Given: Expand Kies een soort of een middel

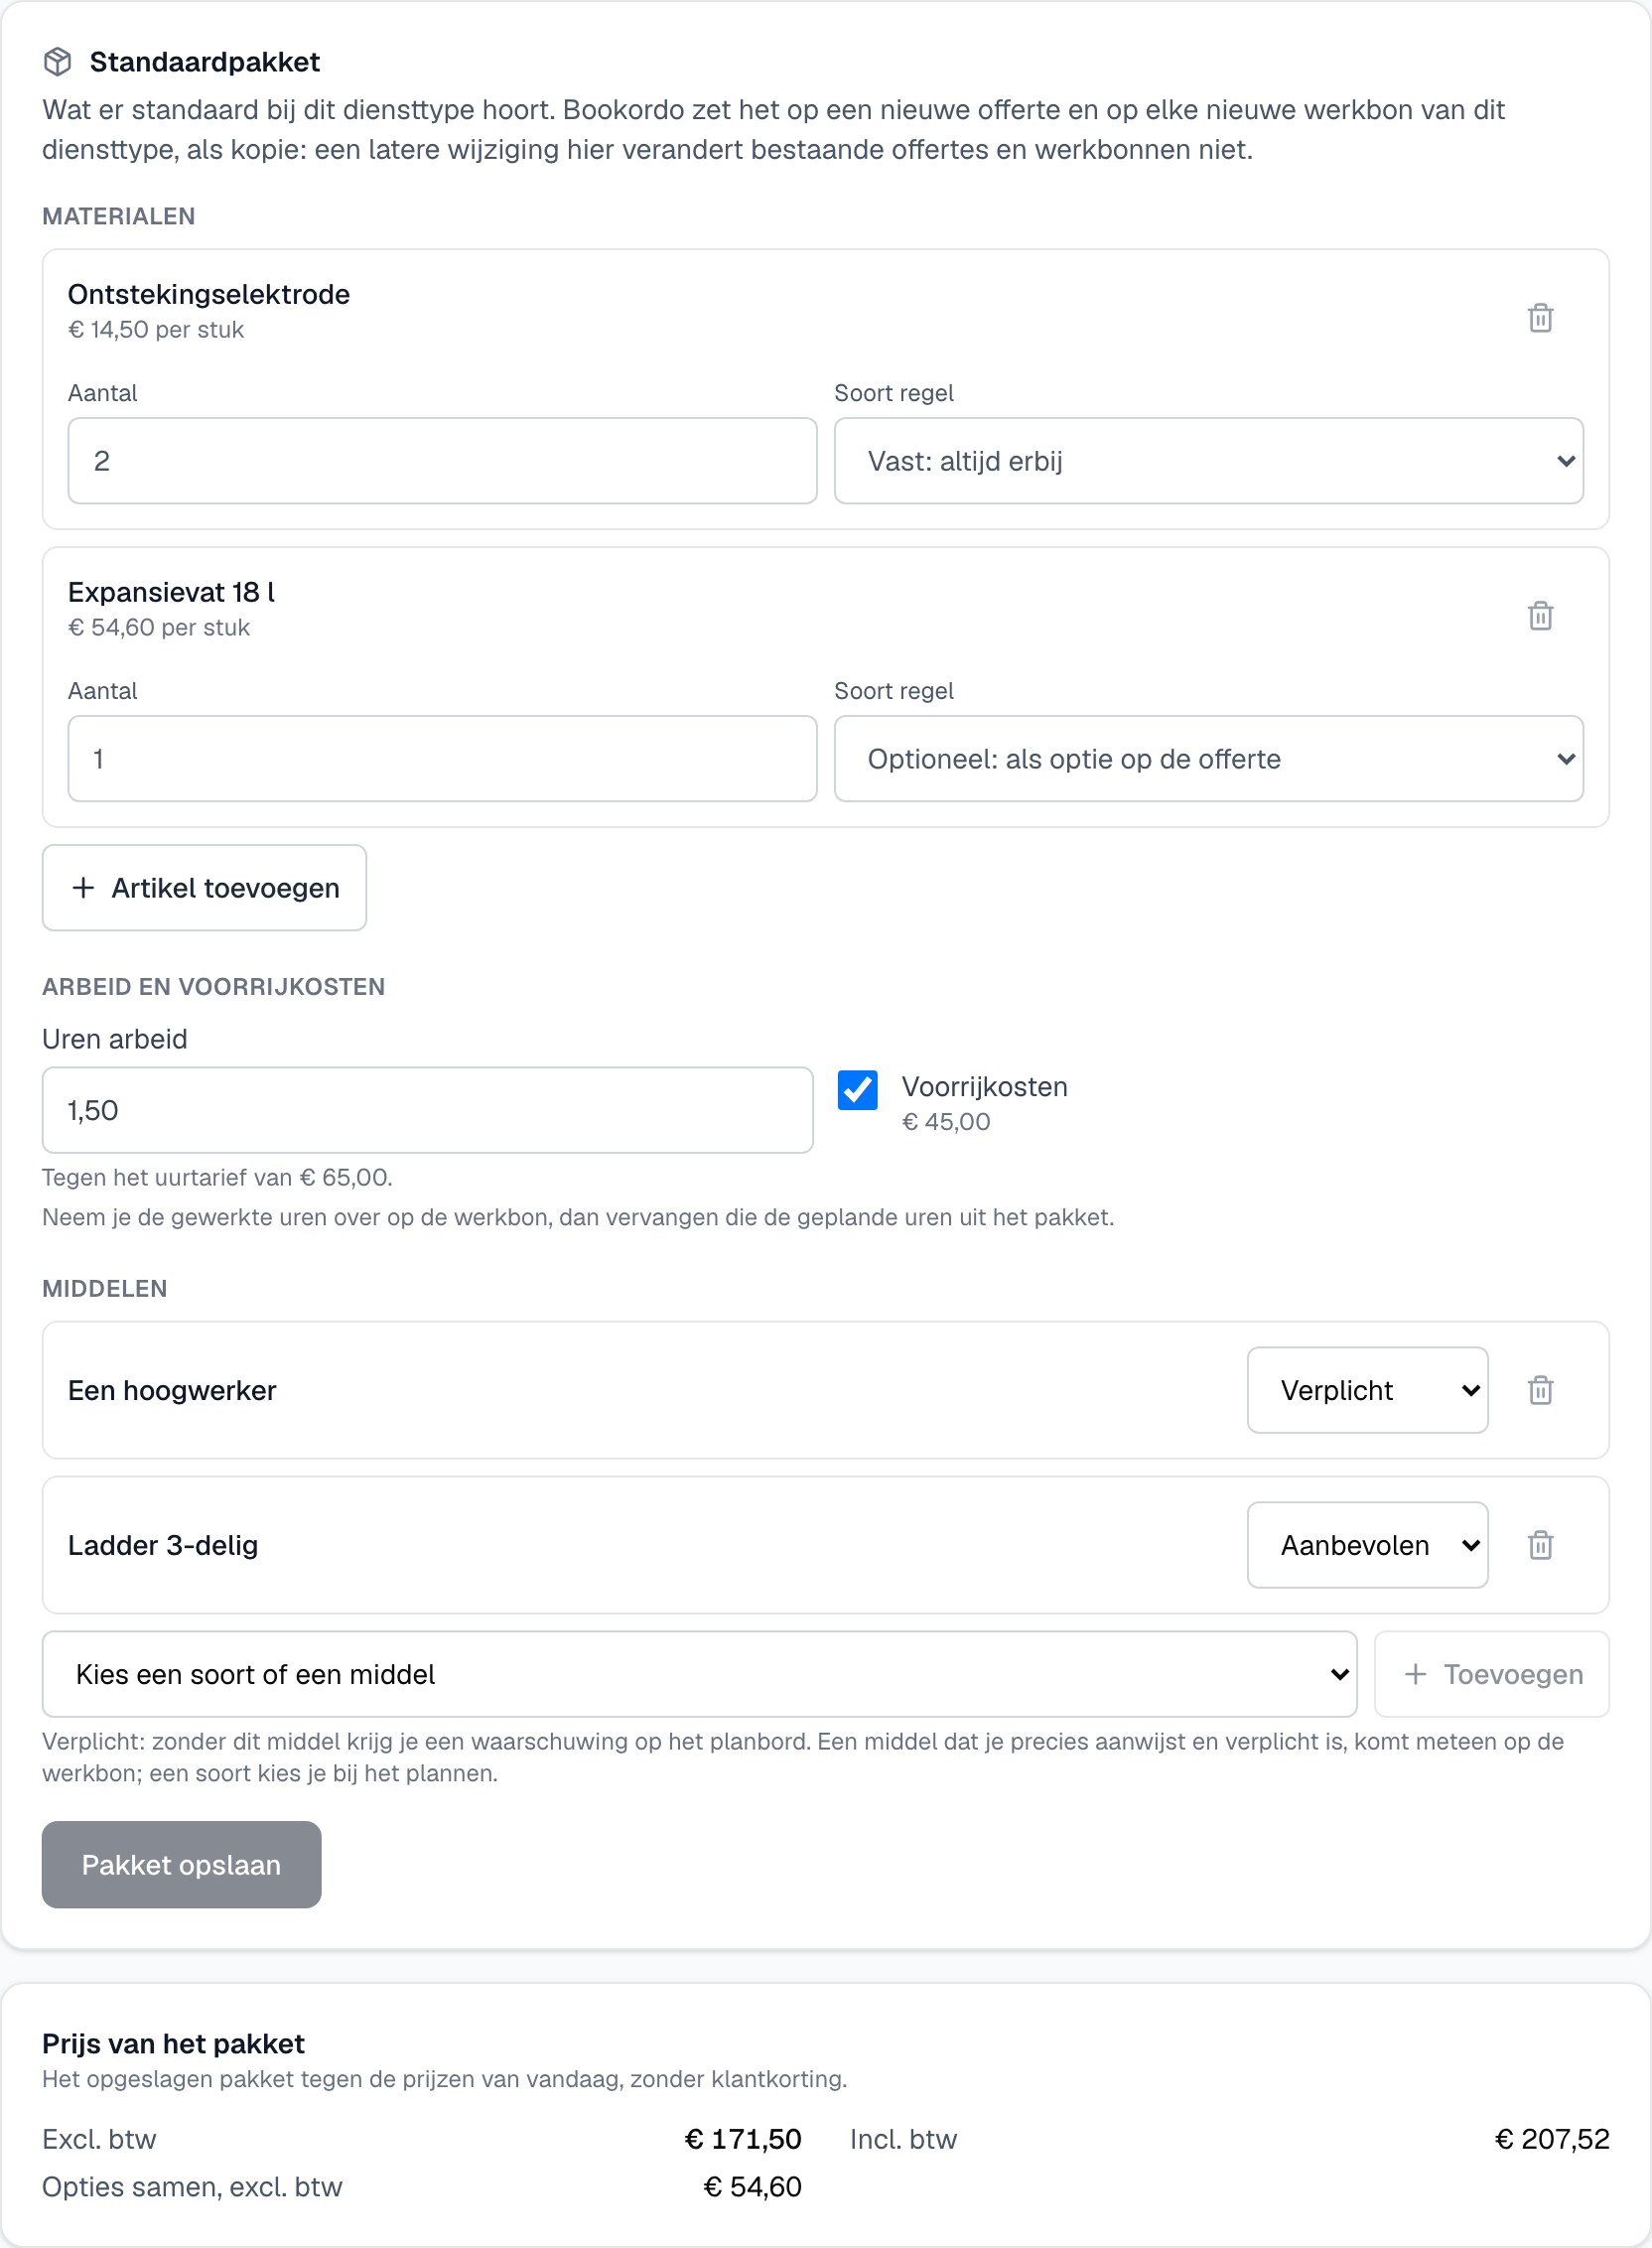Looking at the screenshot, I should (699, 1674).
